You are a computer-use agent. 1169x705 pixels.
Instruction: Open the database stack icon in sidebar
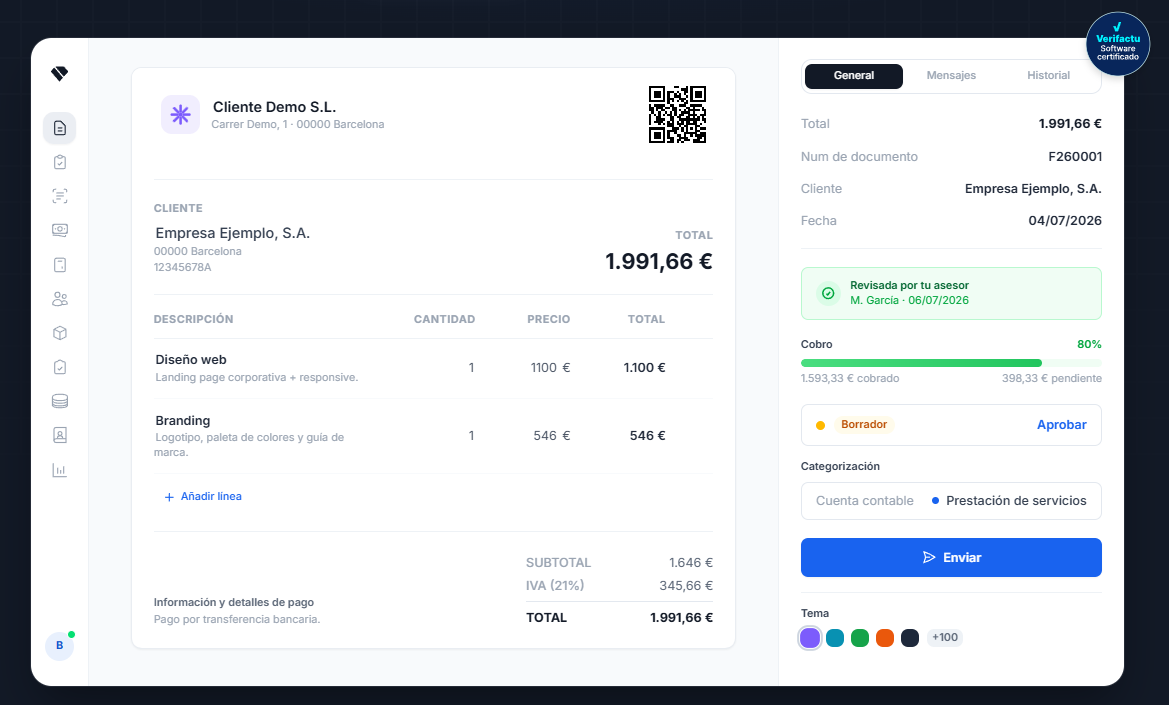(x=60, y=401)
